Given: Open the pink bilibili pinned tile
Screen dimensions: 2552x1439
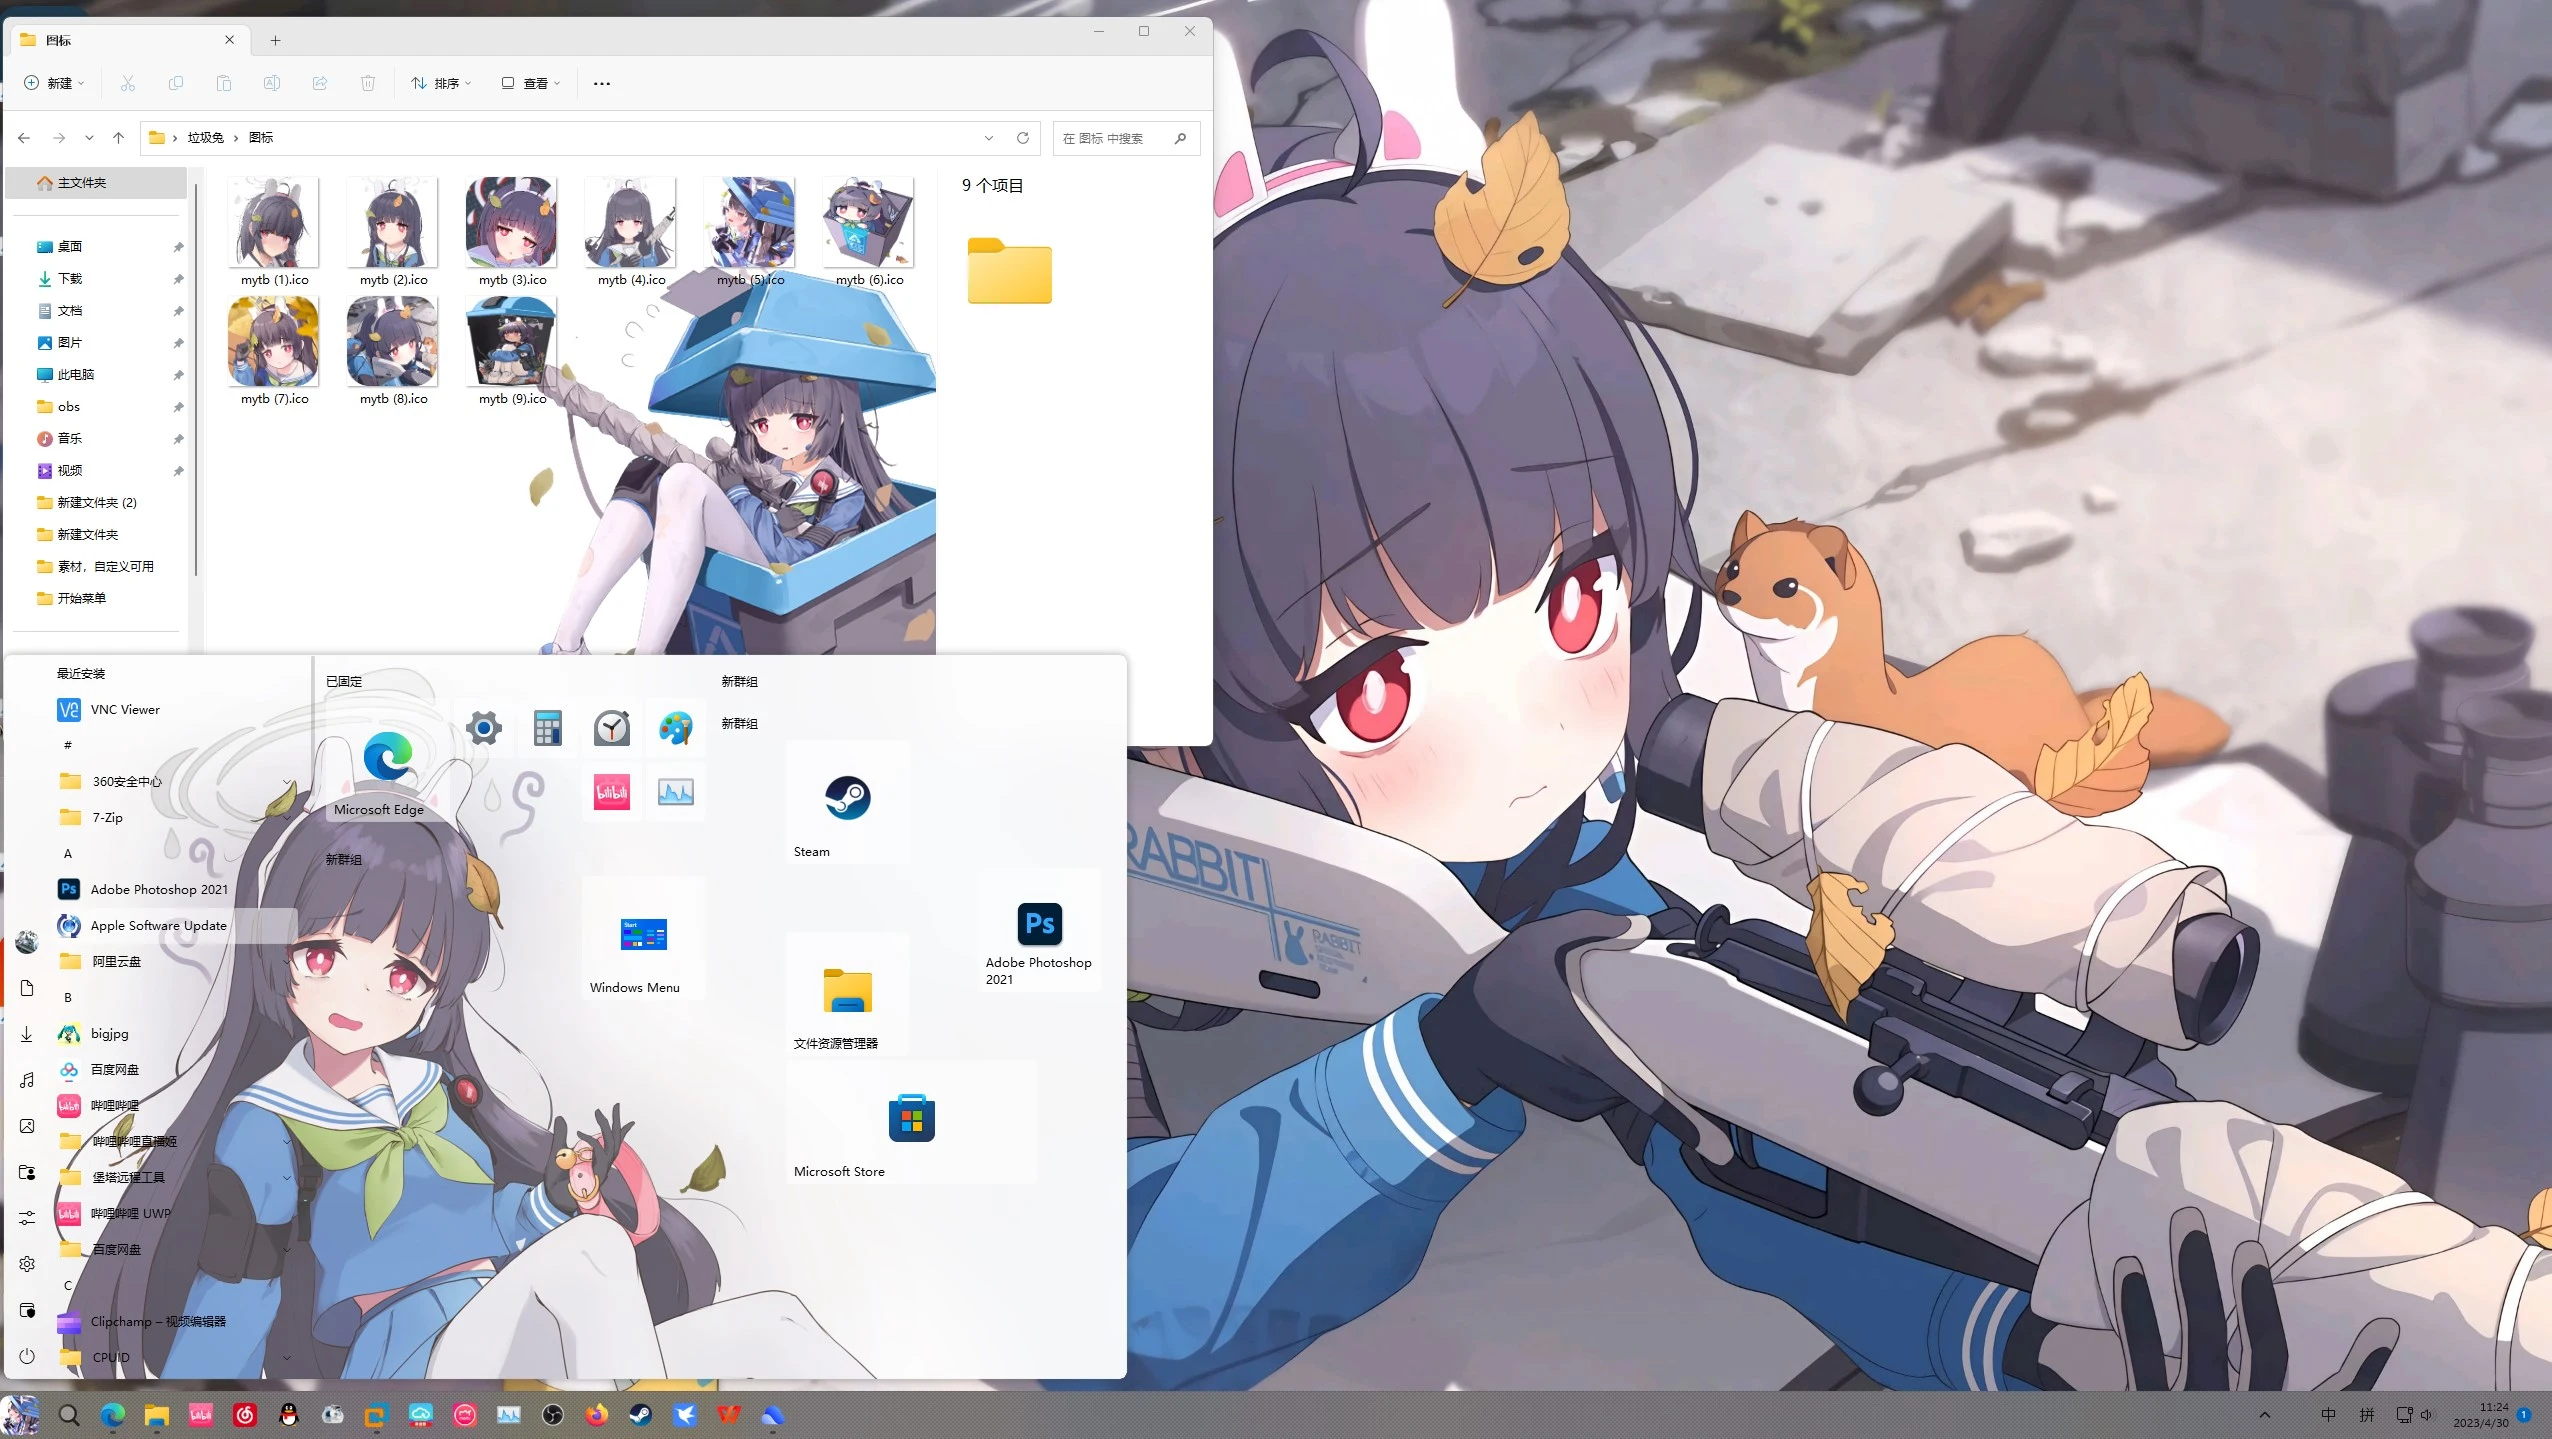Looking at the screenshot, I should [x=611, y=792].
